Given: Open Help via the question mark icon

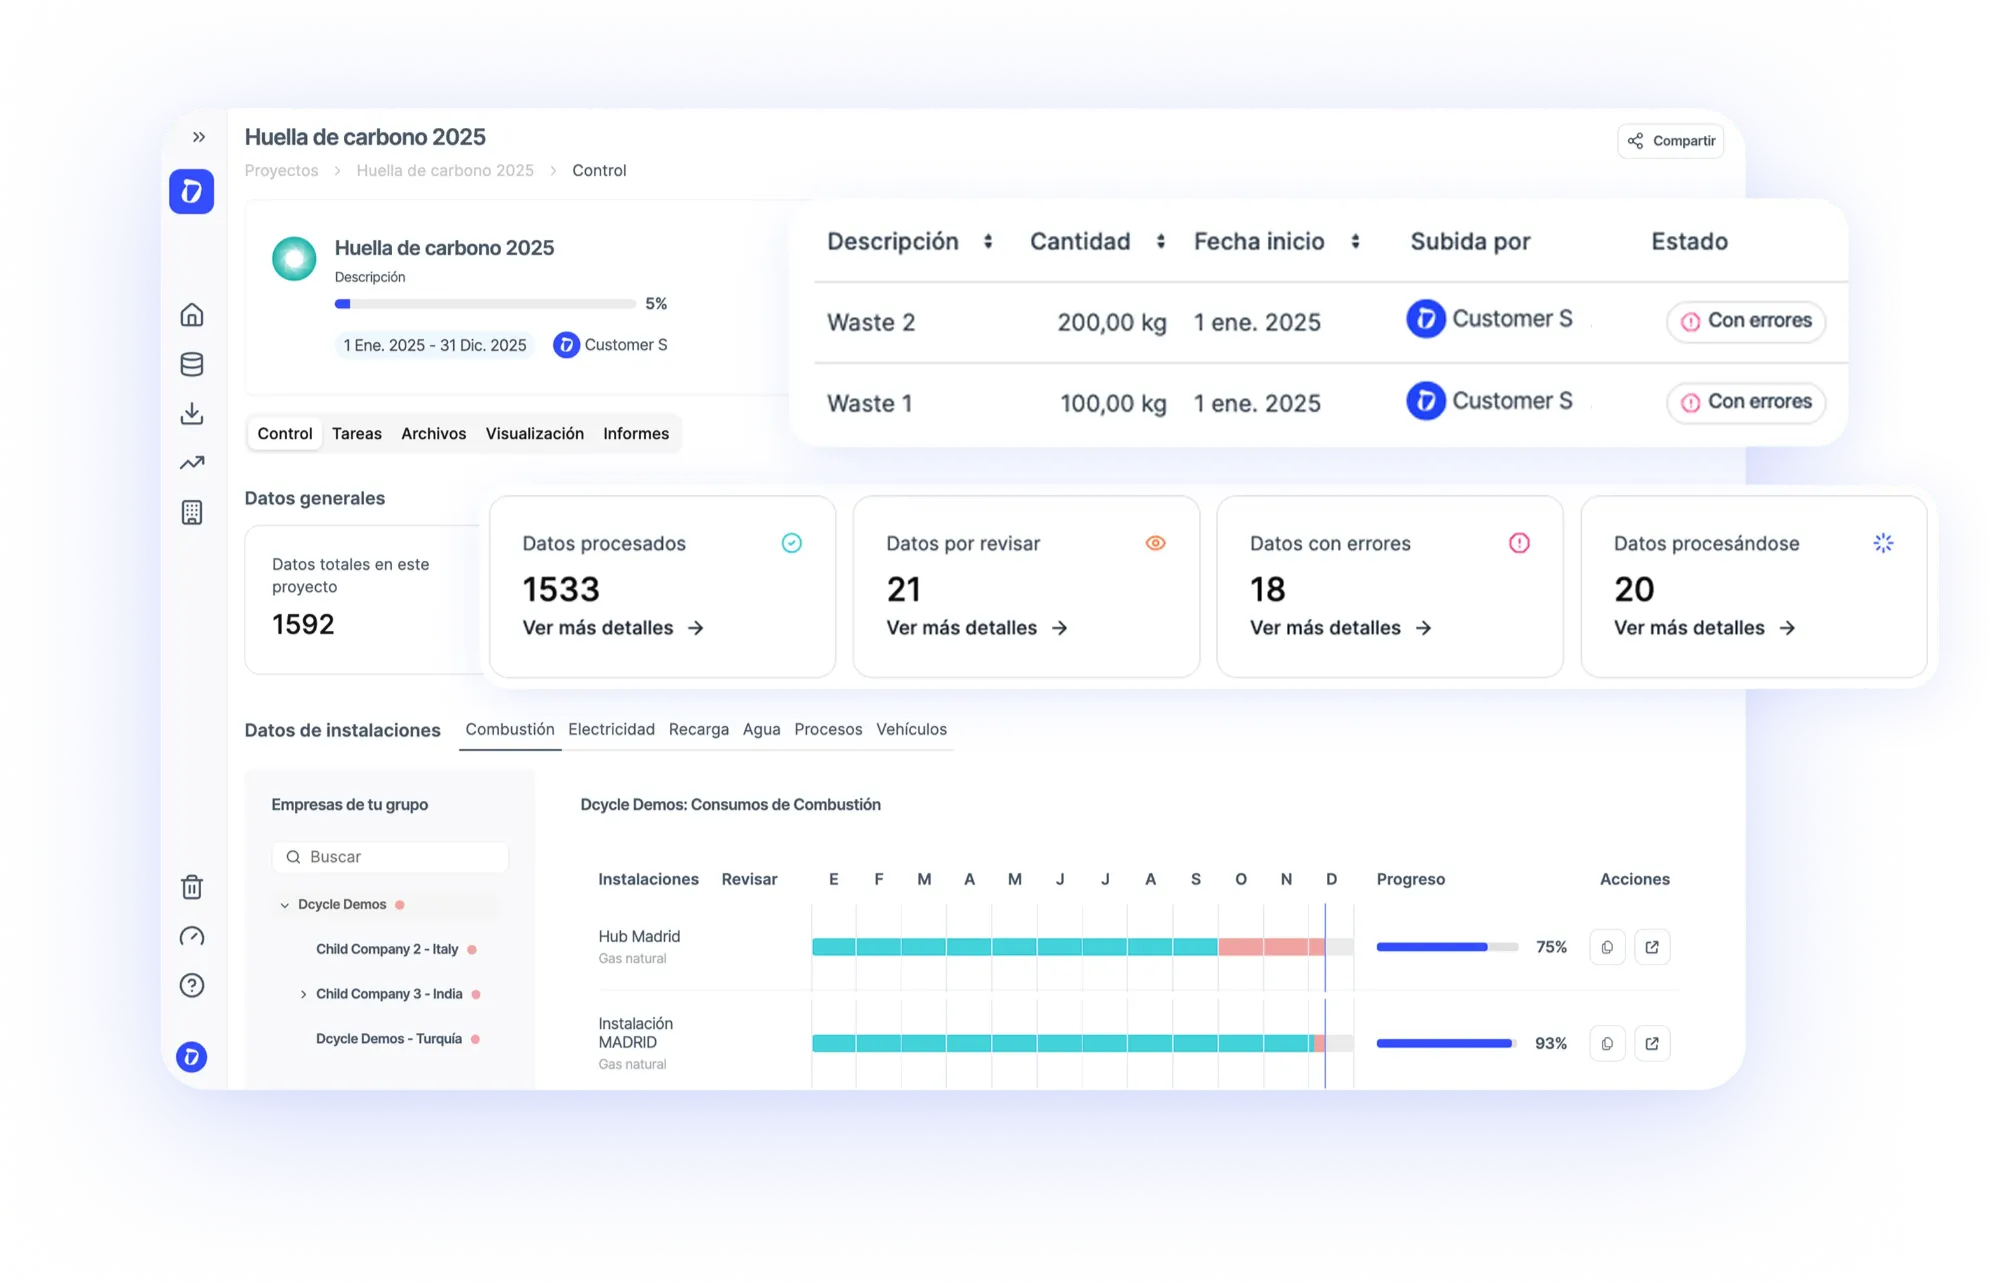Looking at the screenshot, I should pyautogui.click(x=192, y=985).
